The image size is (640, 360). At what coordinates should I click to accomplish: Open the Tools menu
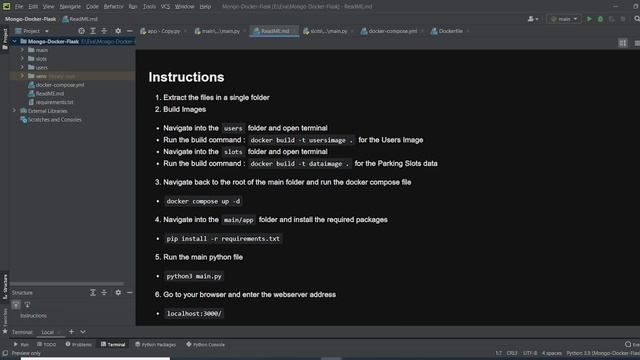149,7
